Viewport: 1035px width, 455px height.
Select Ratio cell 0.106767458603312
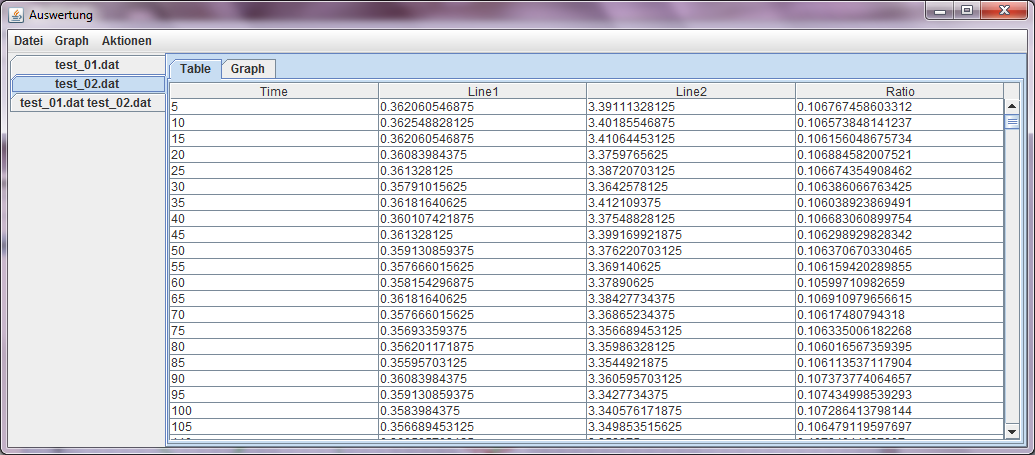(x=899, y=107)
